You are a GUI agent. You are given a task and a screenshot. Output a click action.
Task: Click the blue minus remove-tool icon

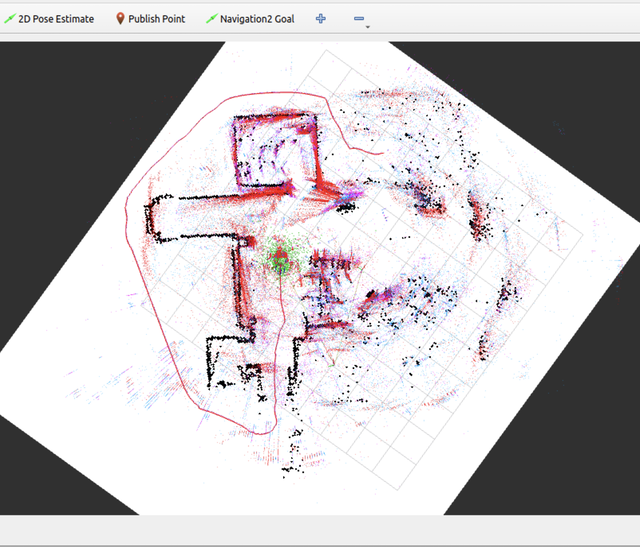(x=359, y=19)
